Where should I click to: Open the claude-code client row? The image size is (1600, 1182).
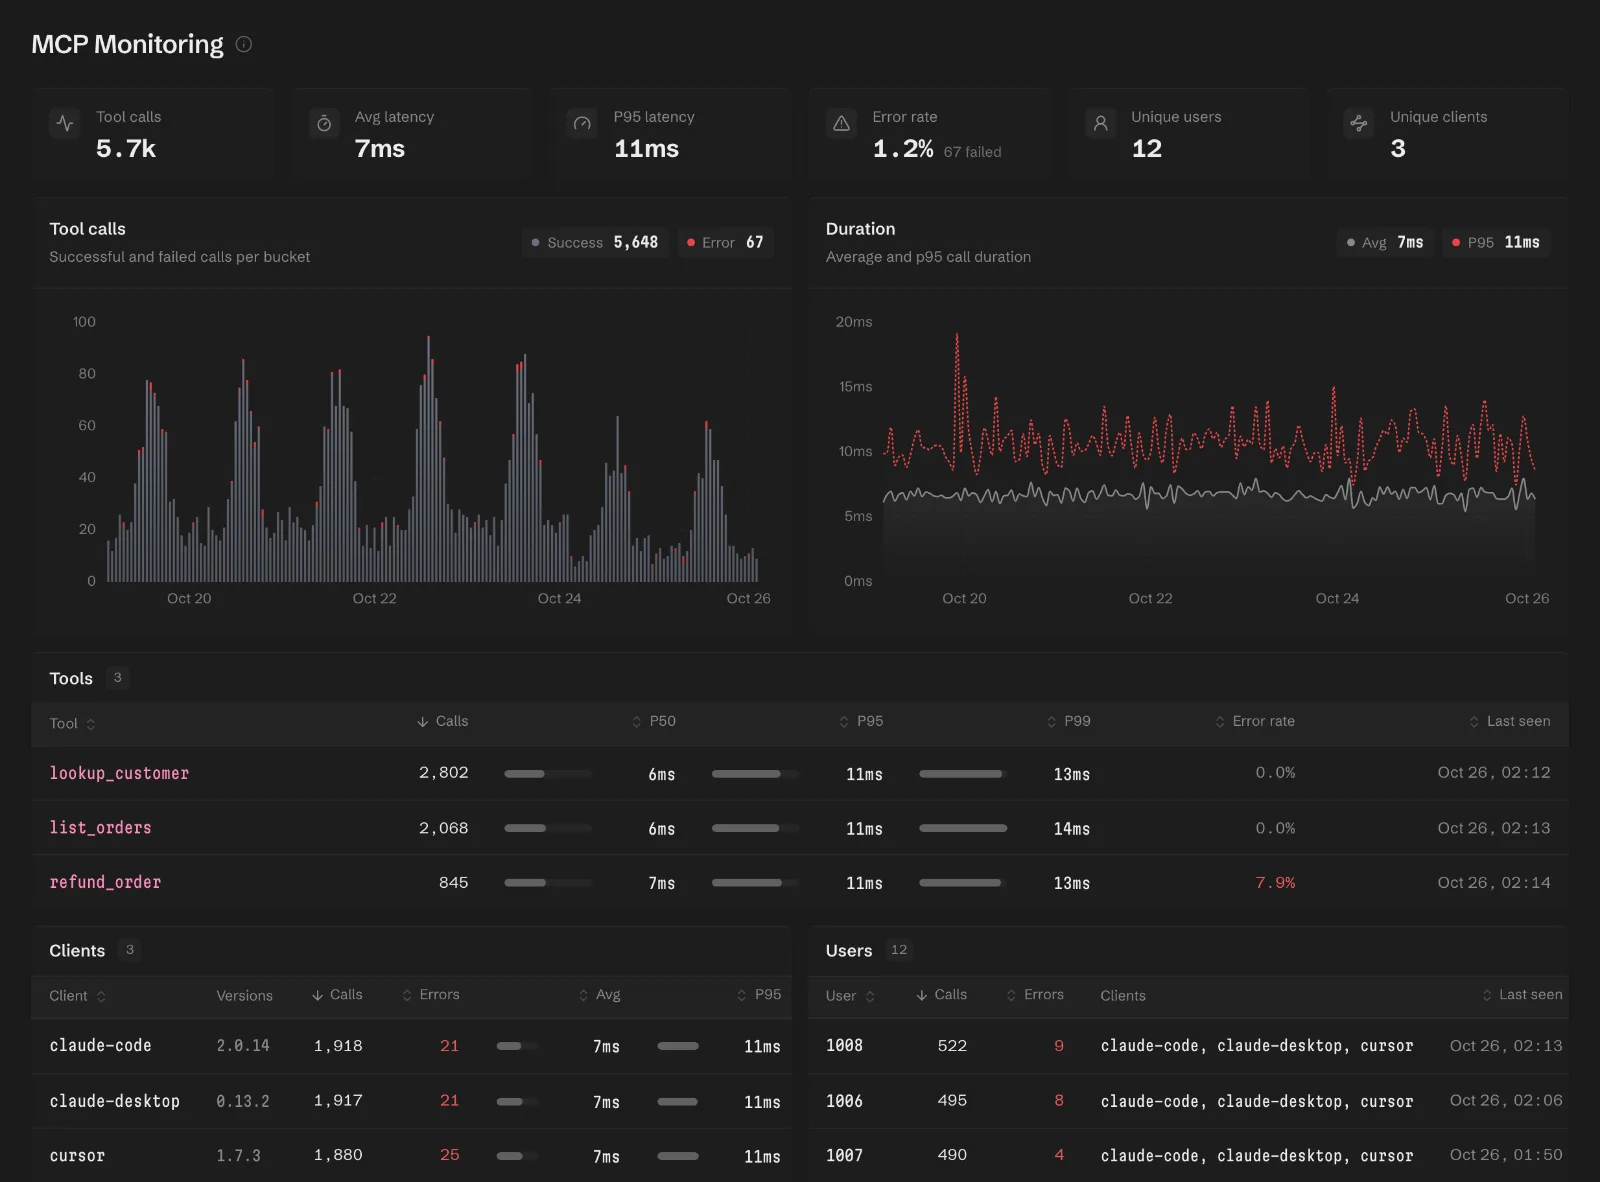(x=411, y=1046)
